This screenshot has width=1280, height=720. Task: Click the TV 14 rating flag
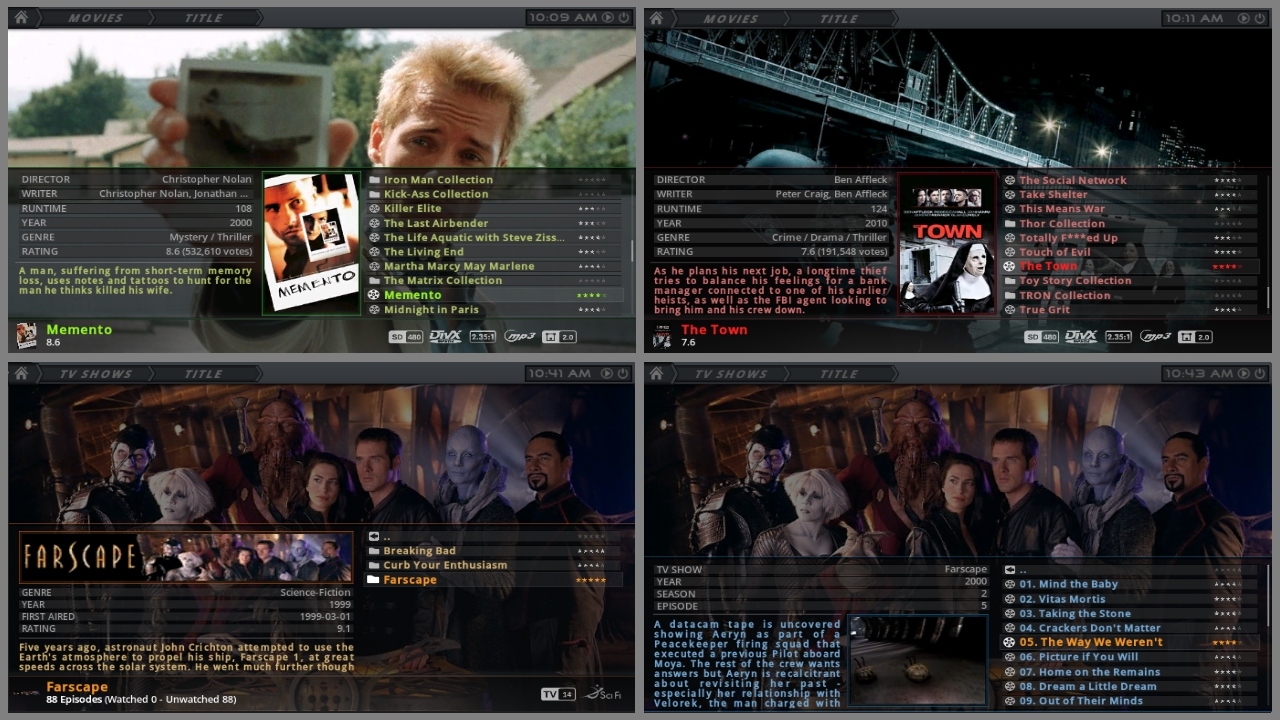pos(558,694)
